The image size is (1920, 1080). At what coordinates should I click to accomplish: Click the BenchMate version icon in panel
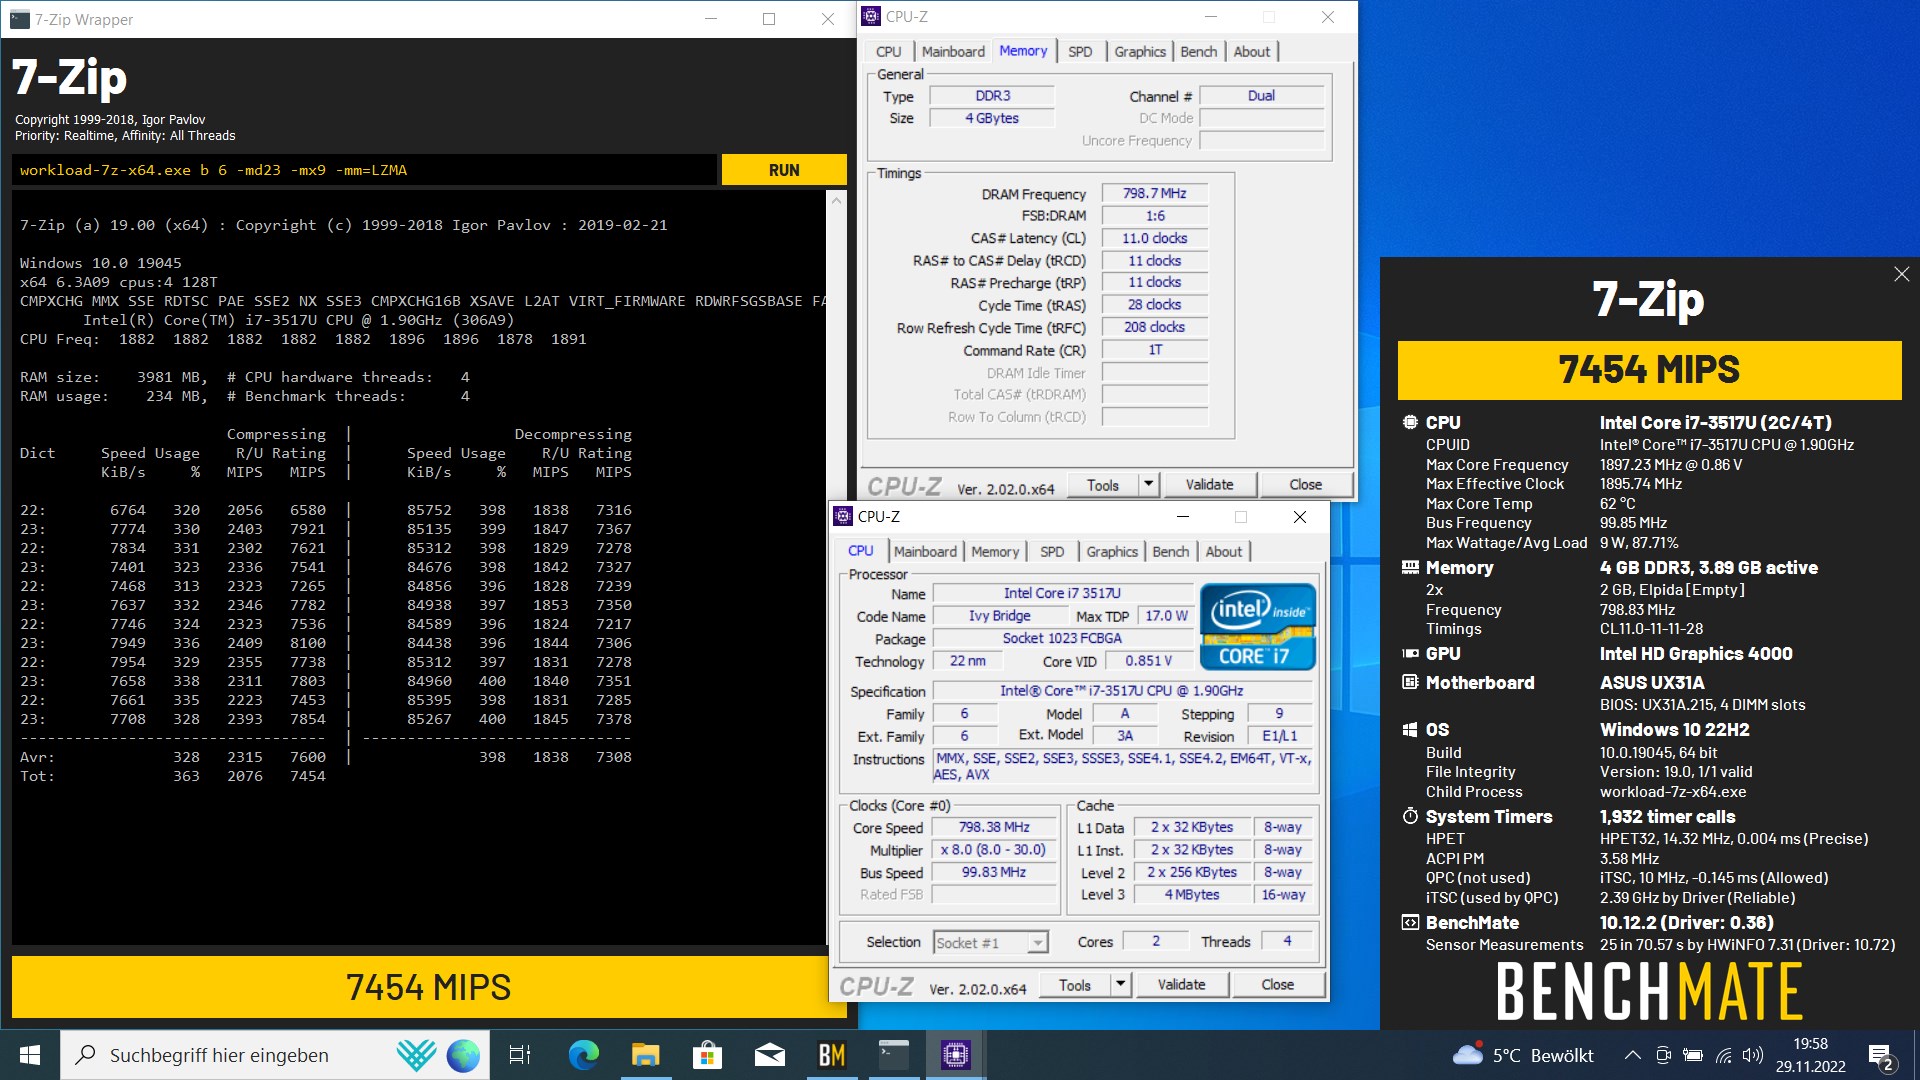[1410, 922]
